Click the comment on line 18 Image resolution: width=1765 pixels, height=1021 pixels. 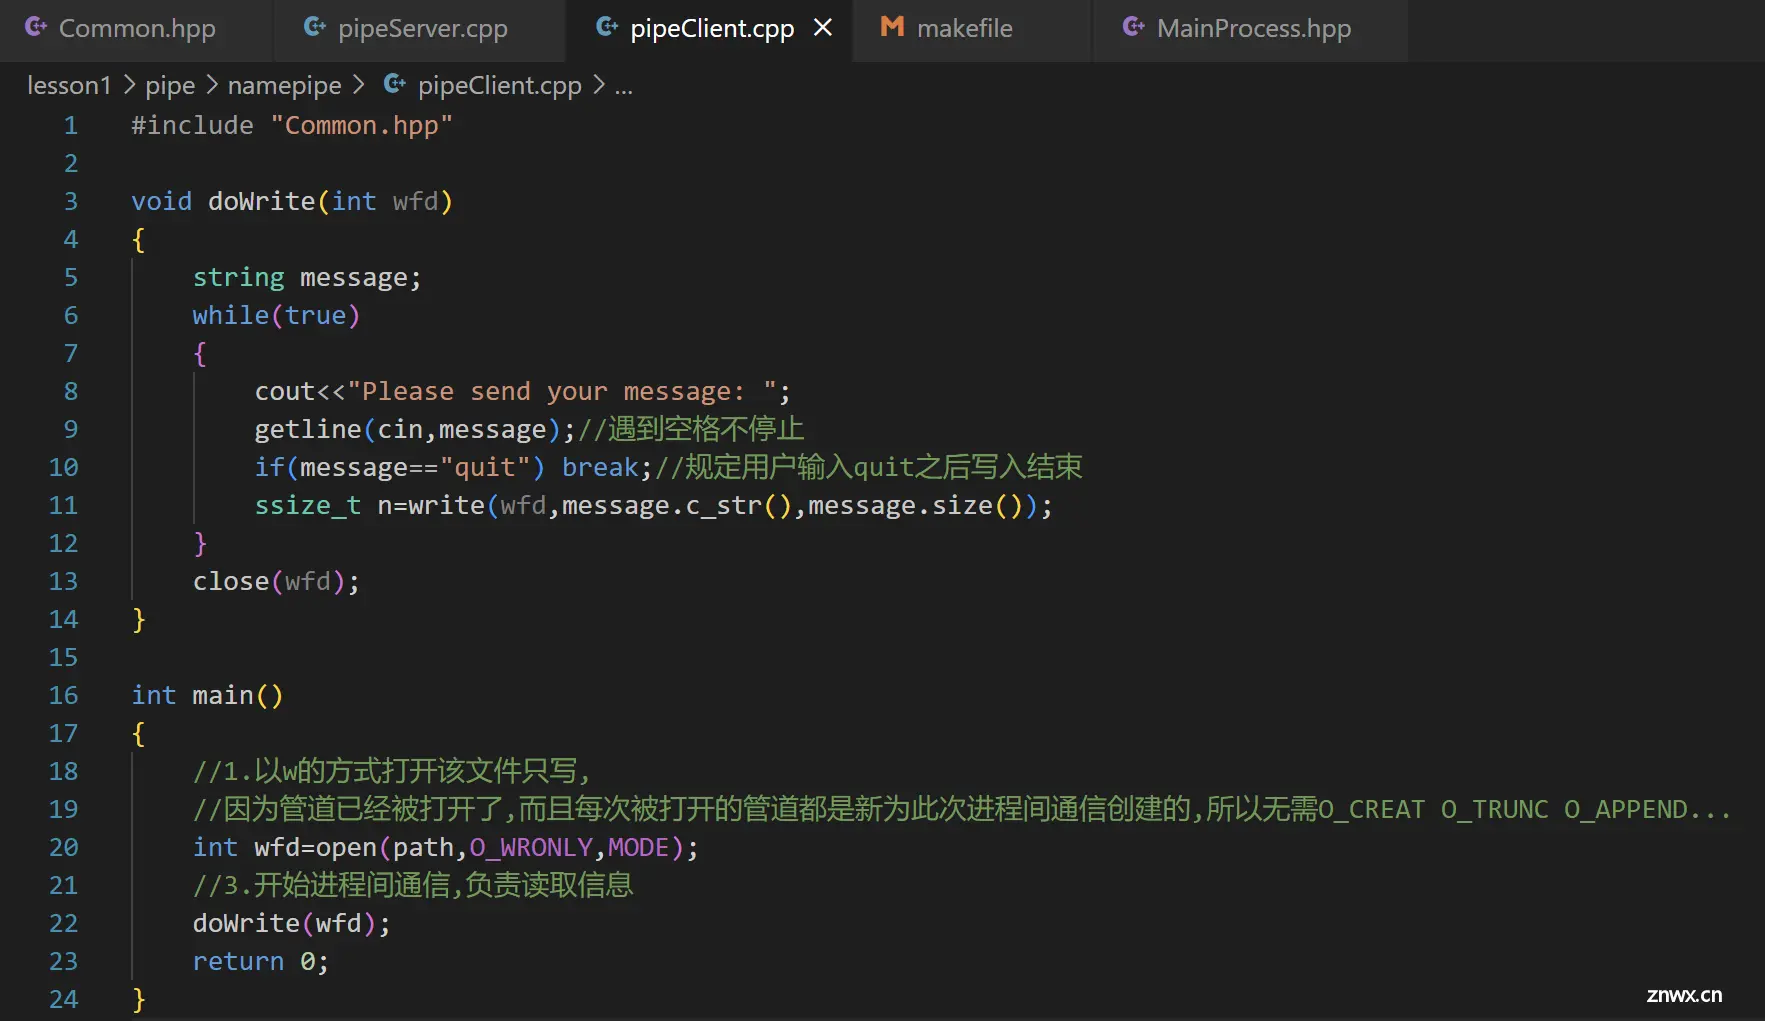pos(391,771)
